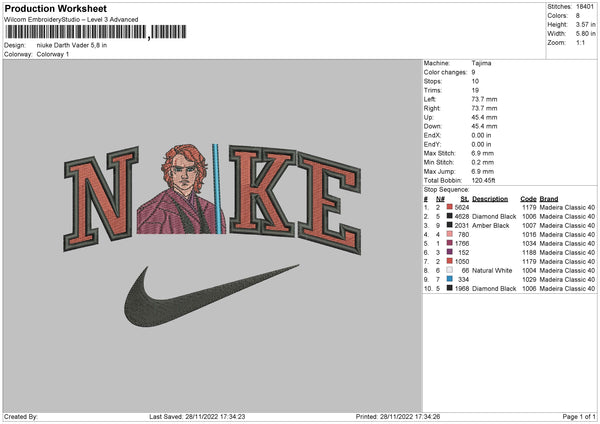600x424 pixels.
Task: Click the Zoom value 1:1
Action: [x=580, y=42]
